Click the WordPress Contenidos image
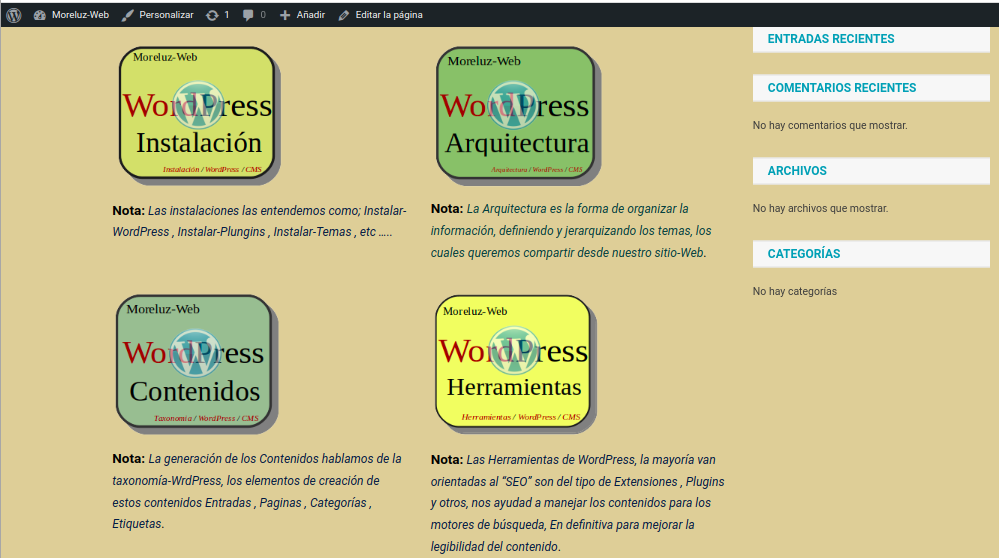 click(194, 362)
